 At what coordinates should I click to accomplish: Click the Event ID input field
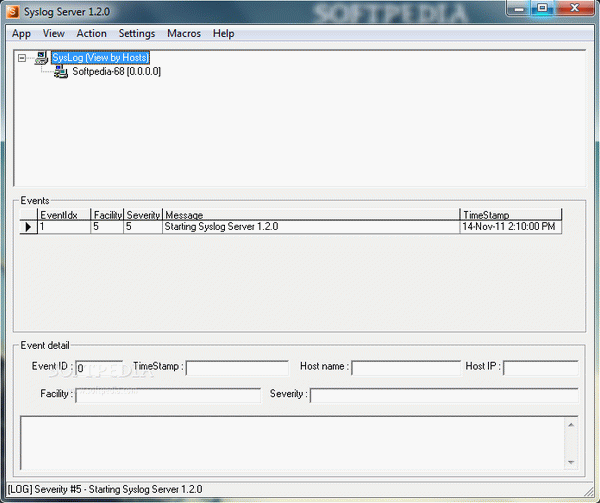click(99, 368)
